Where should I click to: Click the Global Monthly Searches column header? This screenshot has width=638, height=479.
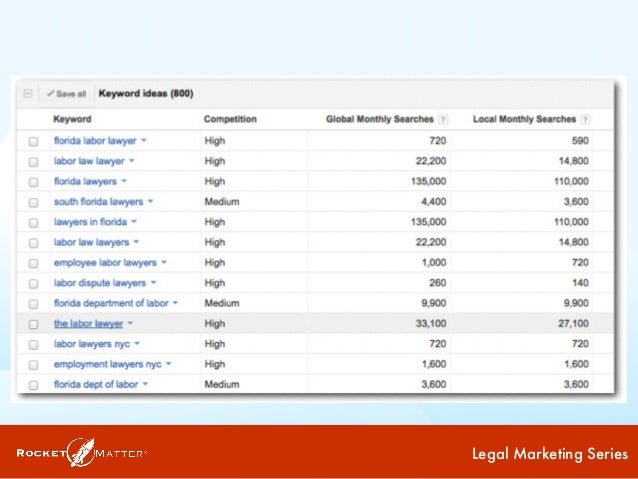click(x=380, y=120)
